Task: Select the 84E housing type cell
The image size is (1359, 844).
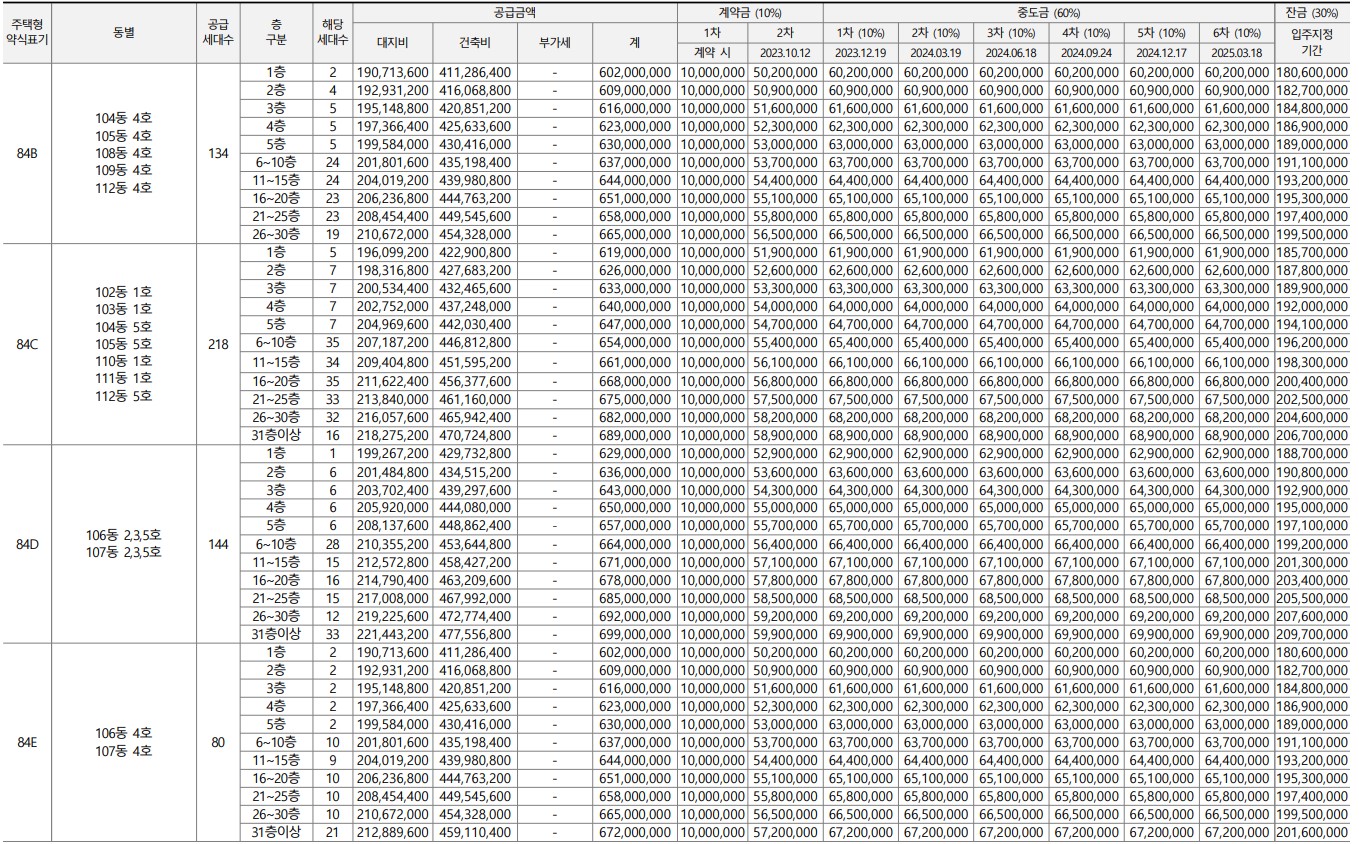Action: [26, 742]
